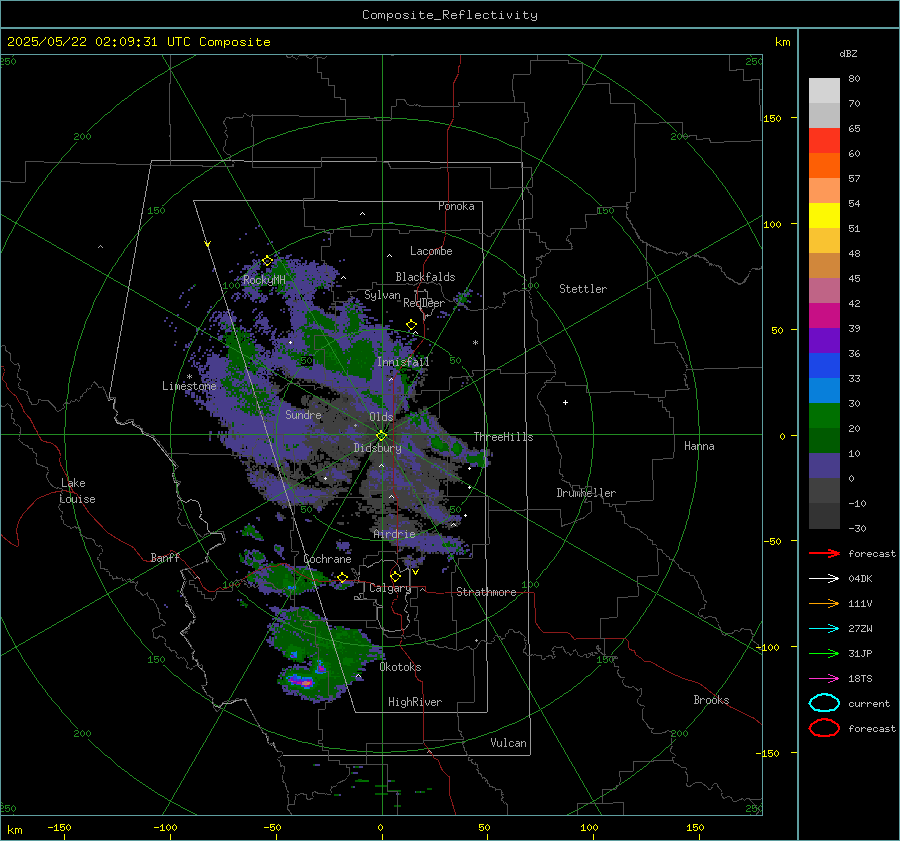
Task: Pick the bright yellow 51-54 dBZ swatch
Action: pos(824,216)
